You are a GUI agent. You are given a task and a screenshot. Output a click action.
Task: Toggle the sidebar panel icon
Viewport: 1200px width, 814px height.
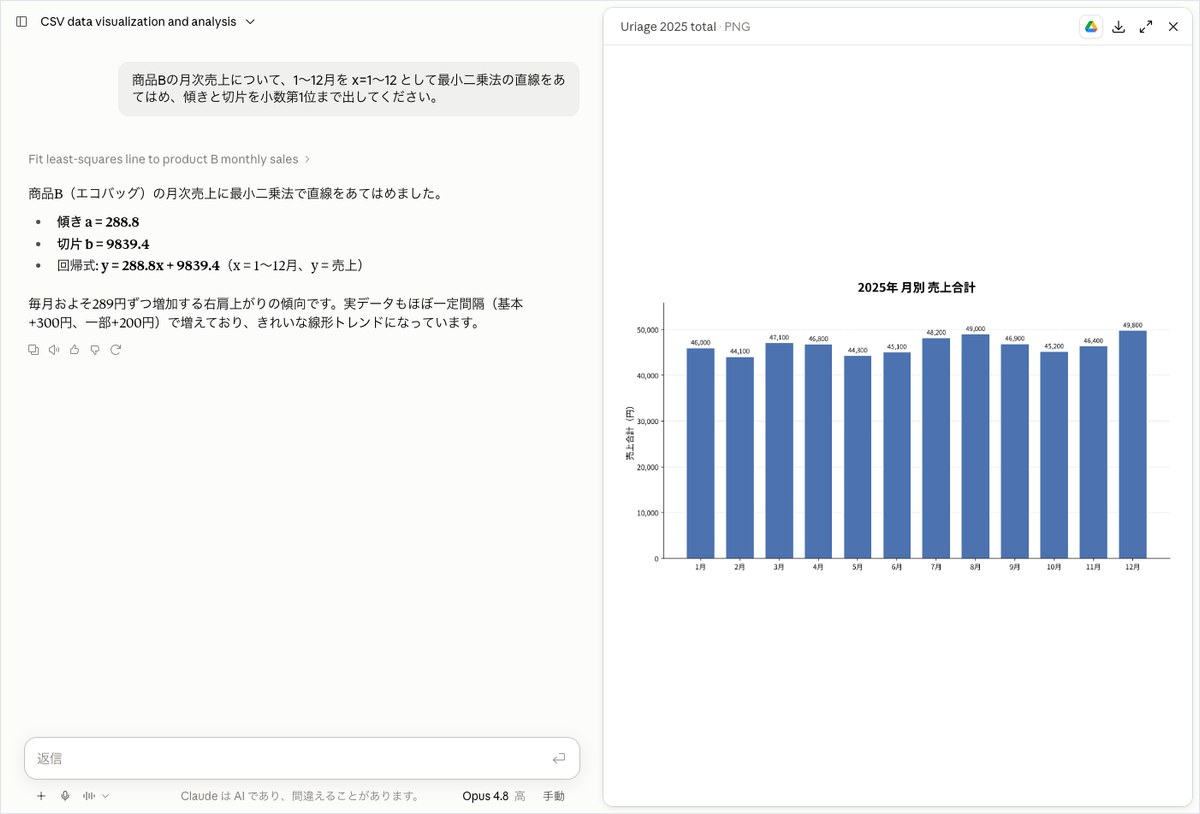22,21
